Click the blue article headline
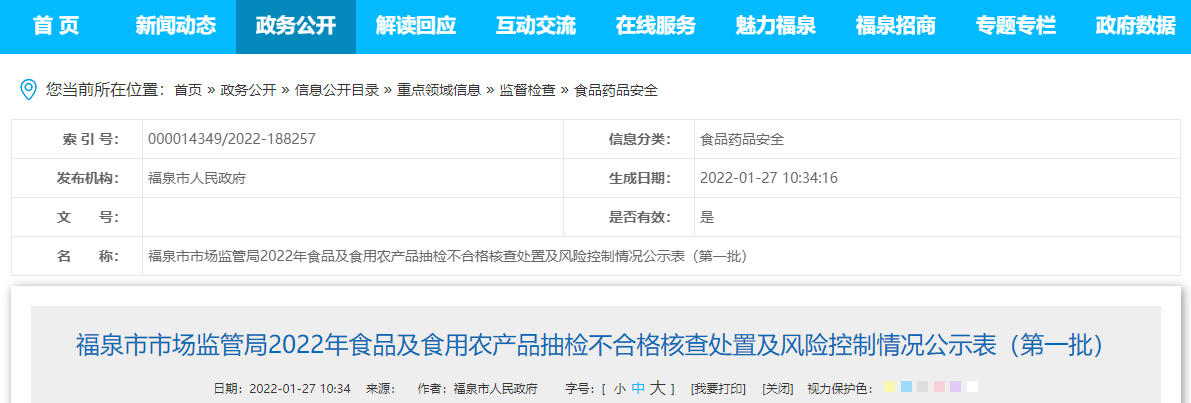 (589, 345)
